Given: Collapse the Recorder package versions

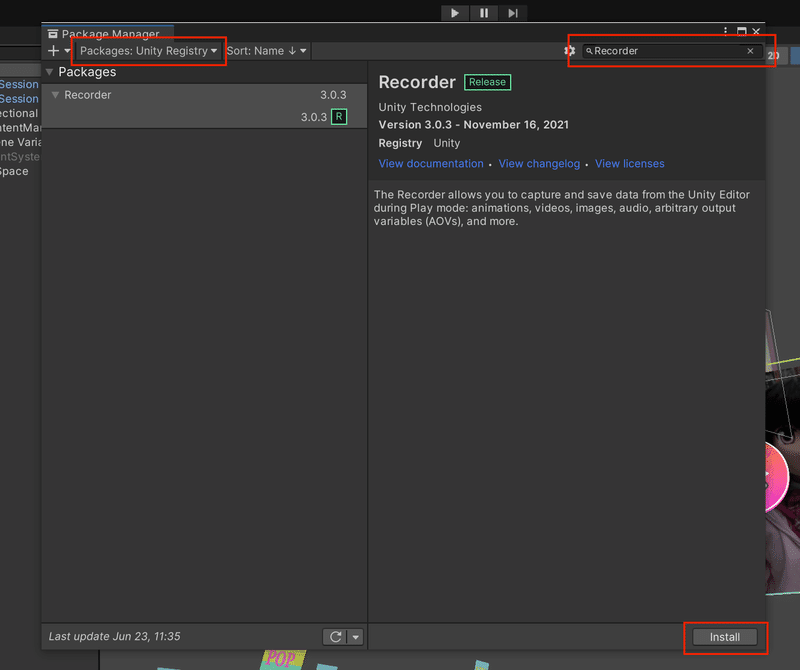Looking at the screenshot, I should coord(55,95).
